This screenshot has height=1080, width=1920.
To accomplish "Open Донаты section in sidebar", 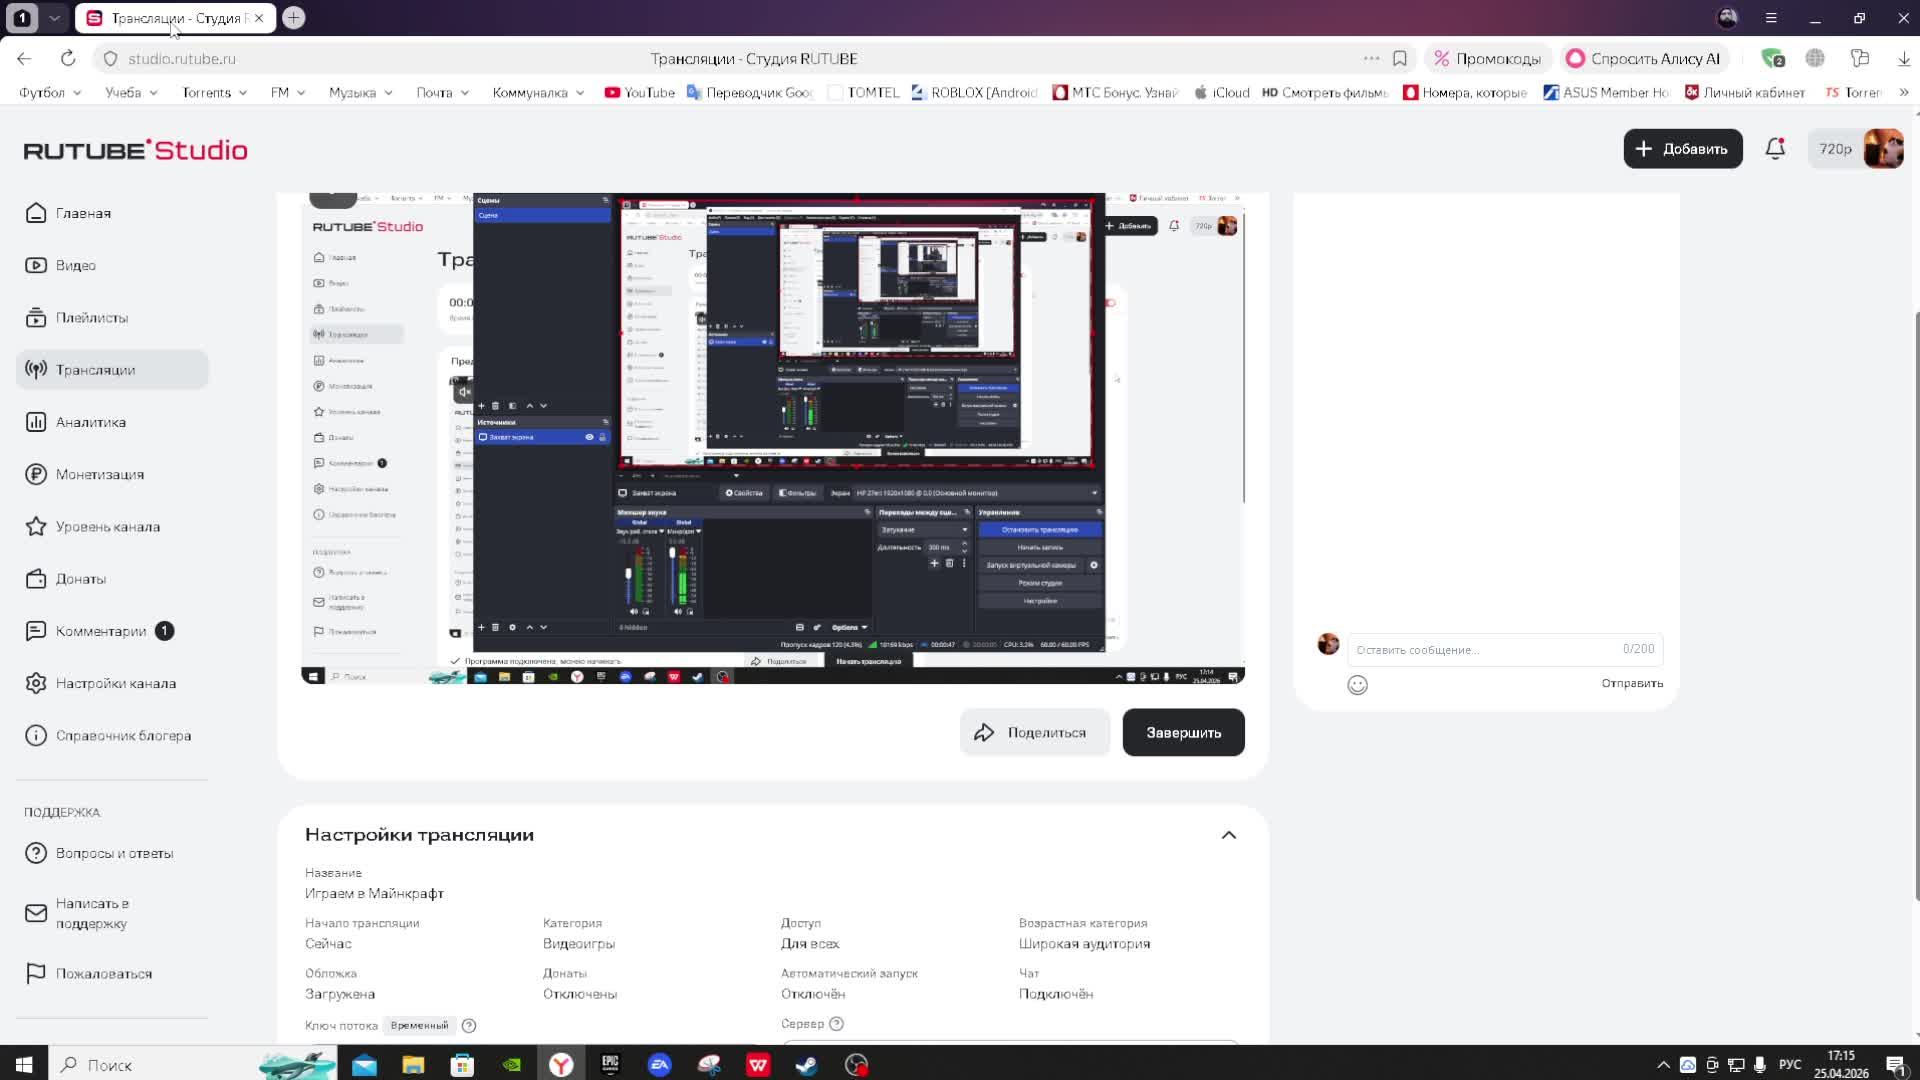I will [80, 579].
